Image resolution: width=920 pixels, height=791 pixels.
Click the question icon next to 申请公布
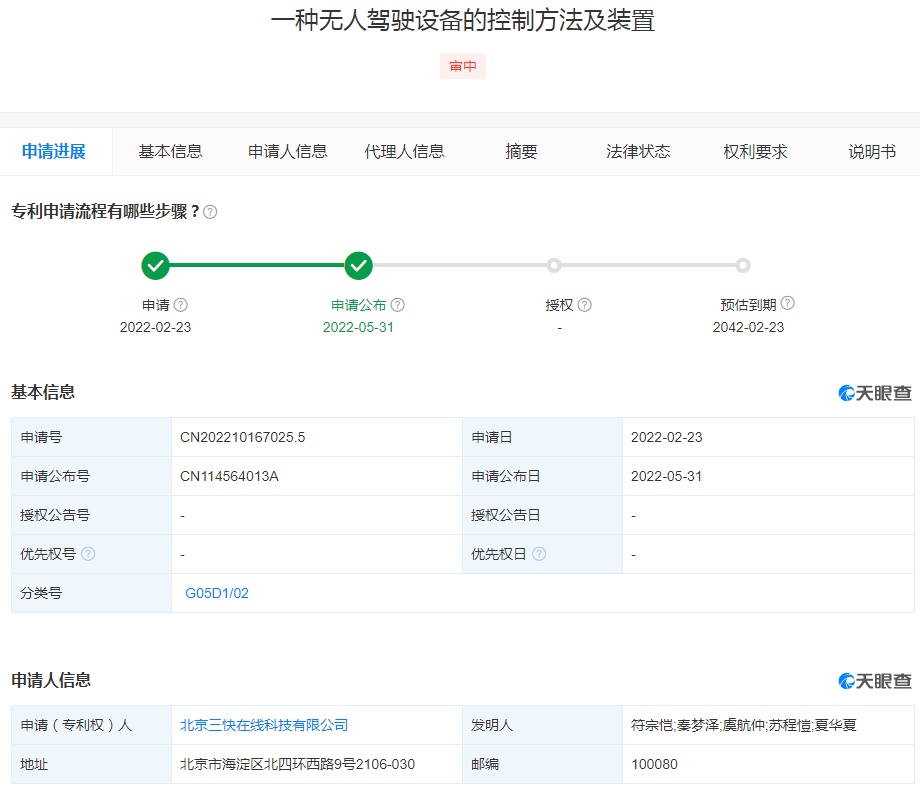tap(398, 305)
